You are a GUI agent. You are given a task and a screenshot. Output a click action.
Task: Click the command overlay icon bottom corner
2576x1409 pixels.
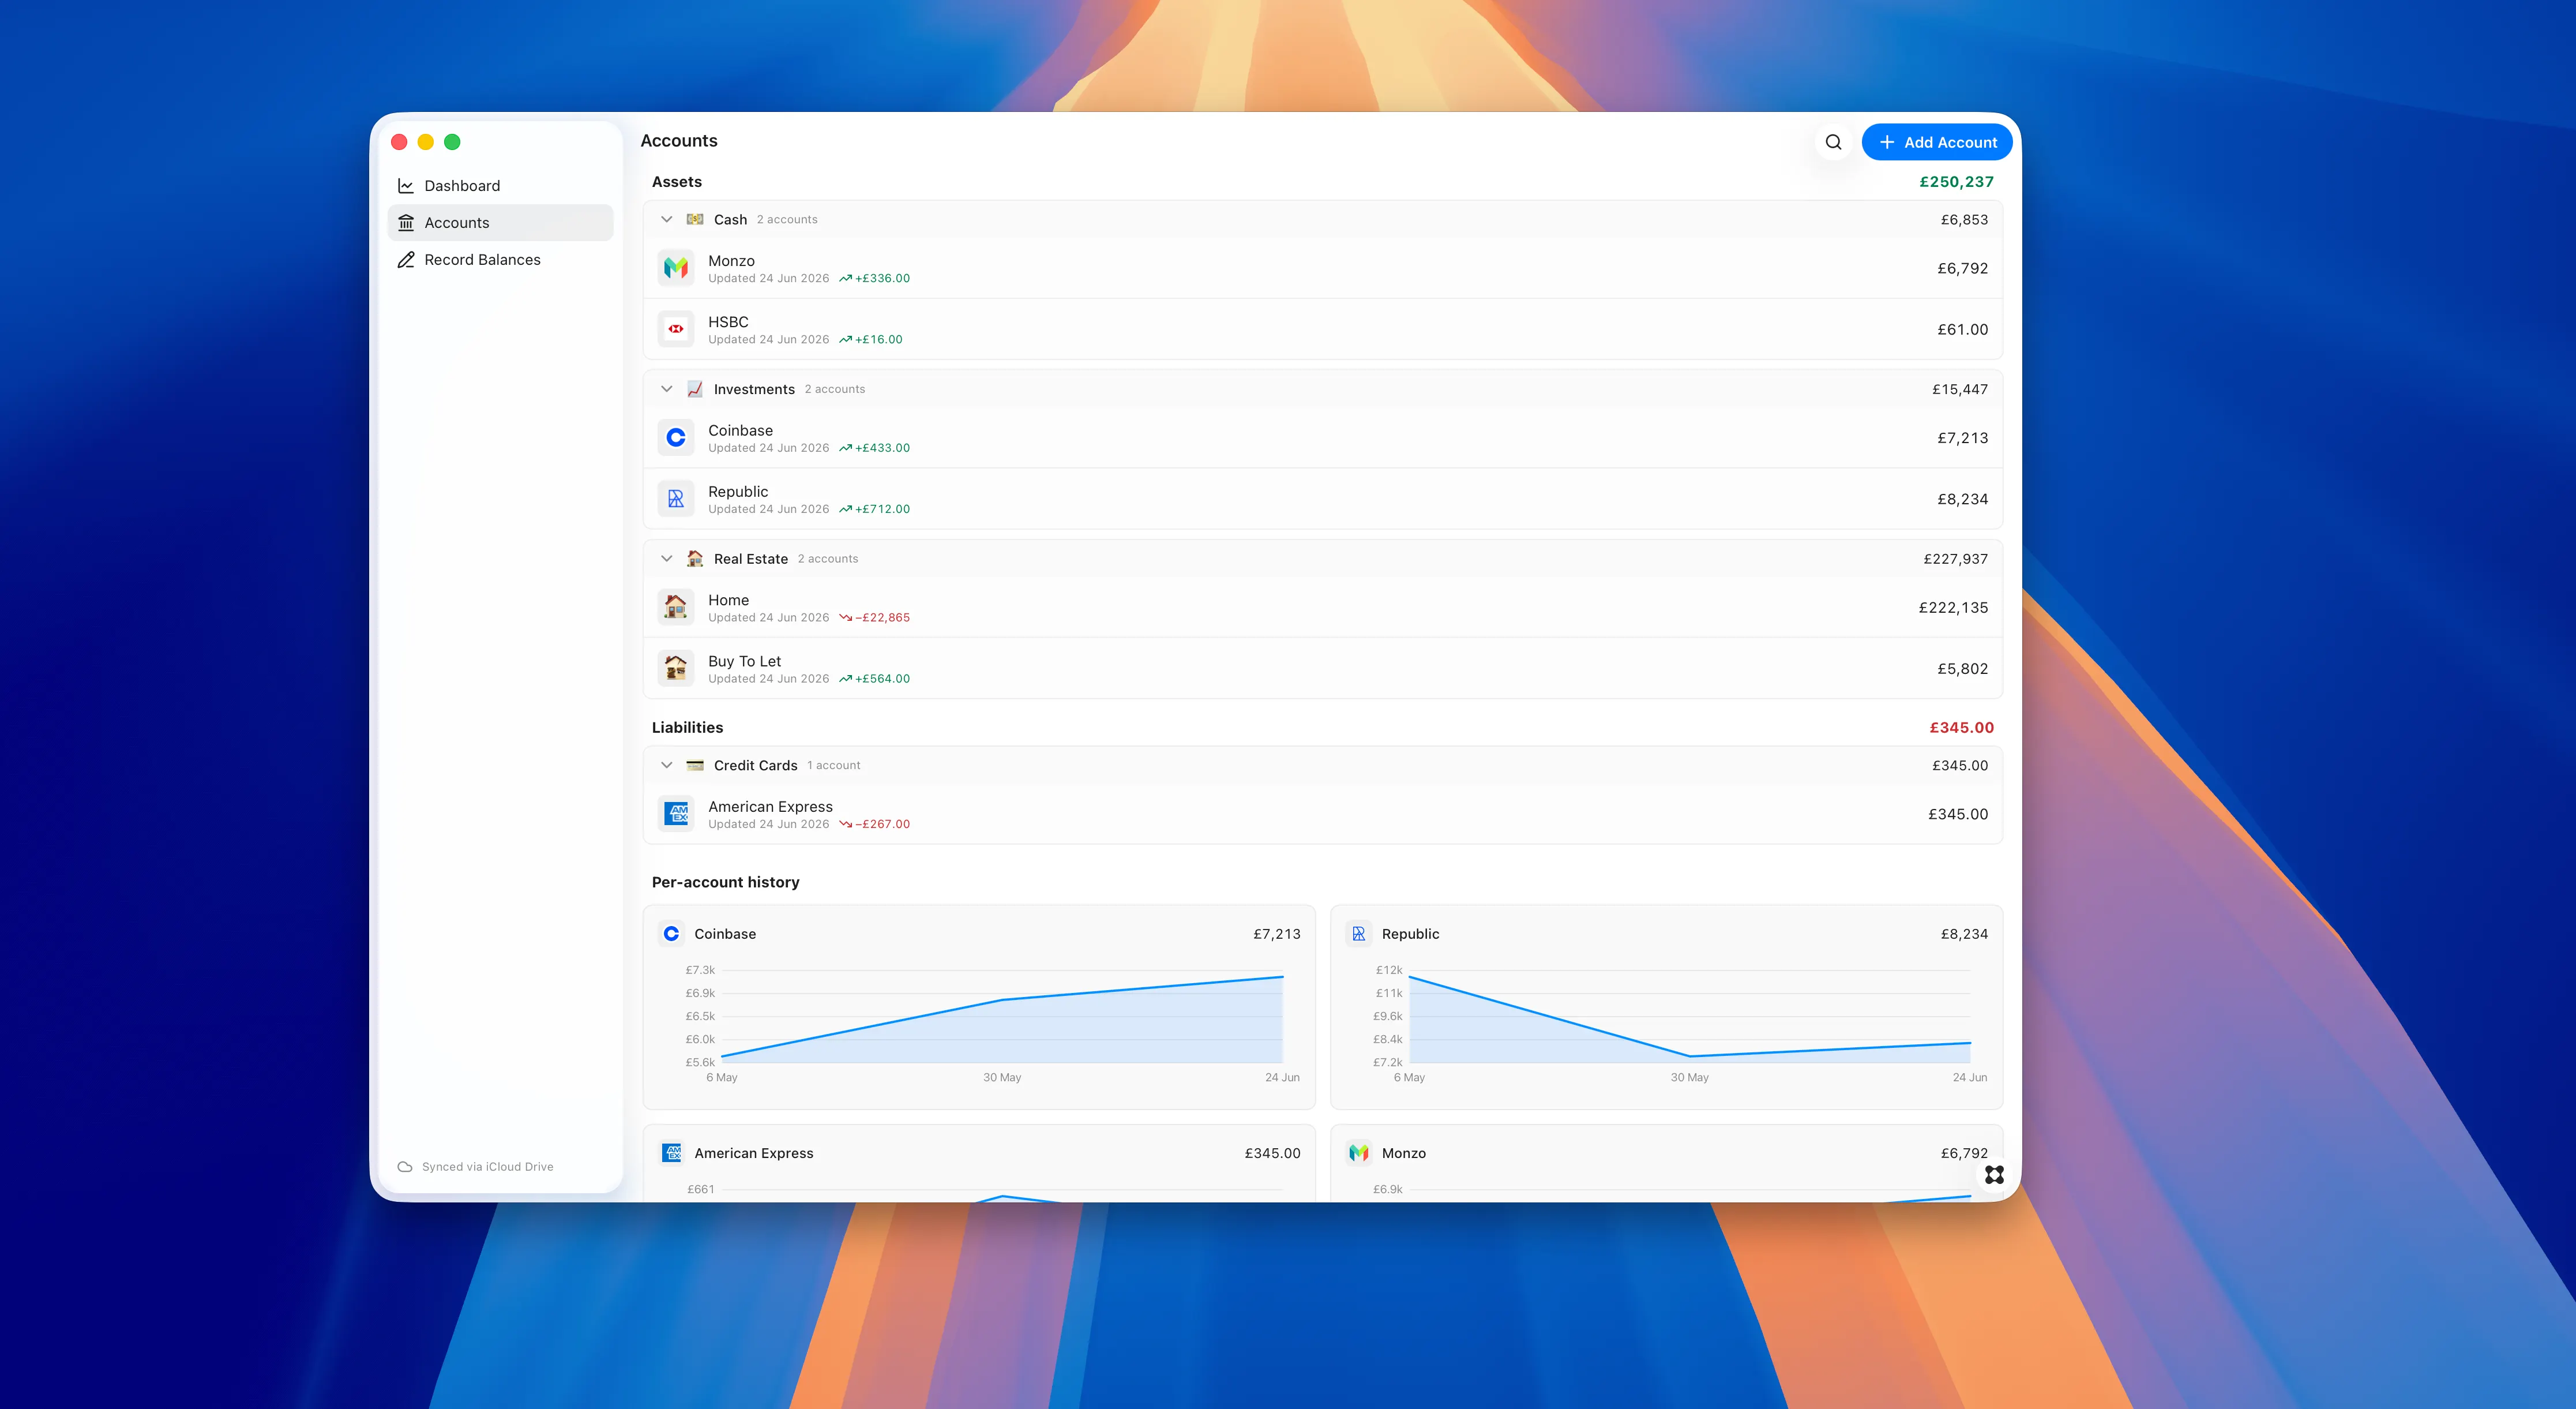[1994, 1175]
